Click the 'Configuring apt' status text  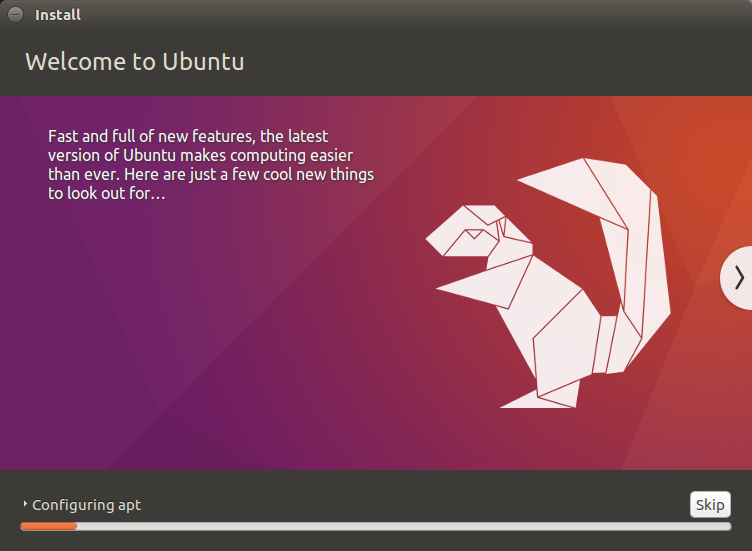(86, 505)
